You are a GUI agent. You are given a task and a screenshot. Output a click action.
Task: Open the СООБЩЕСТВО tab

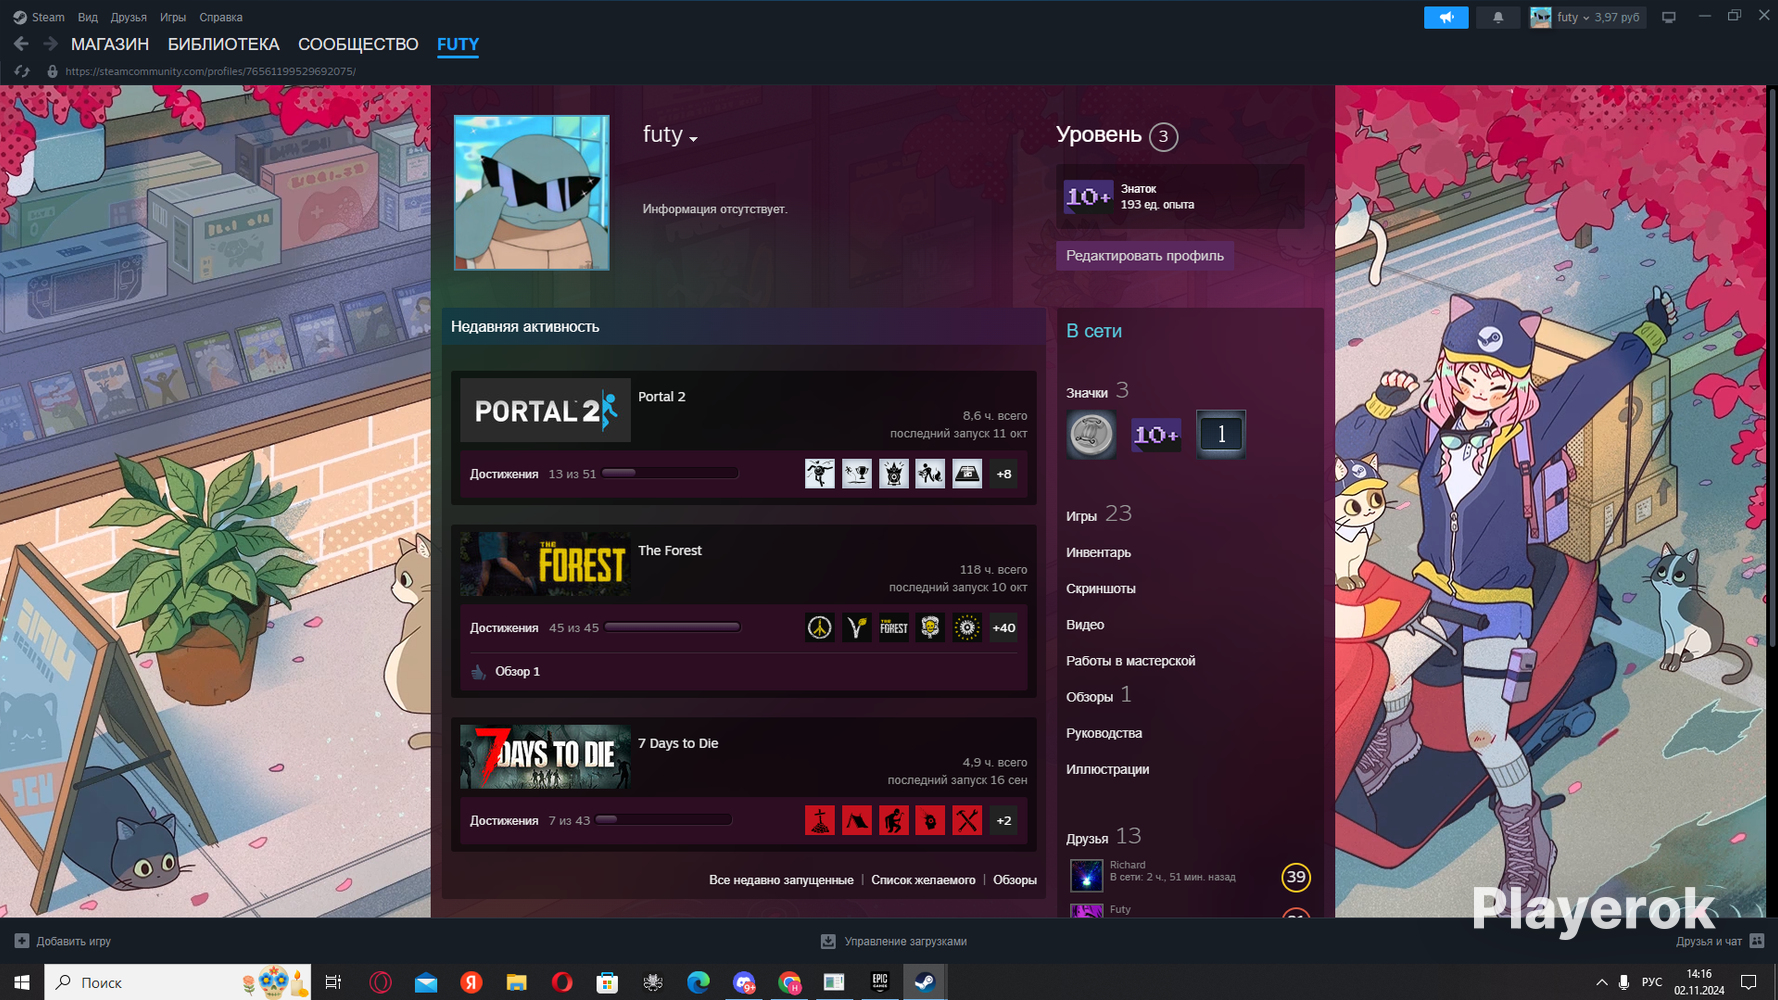pyautogui.click(x=358, y=44)
